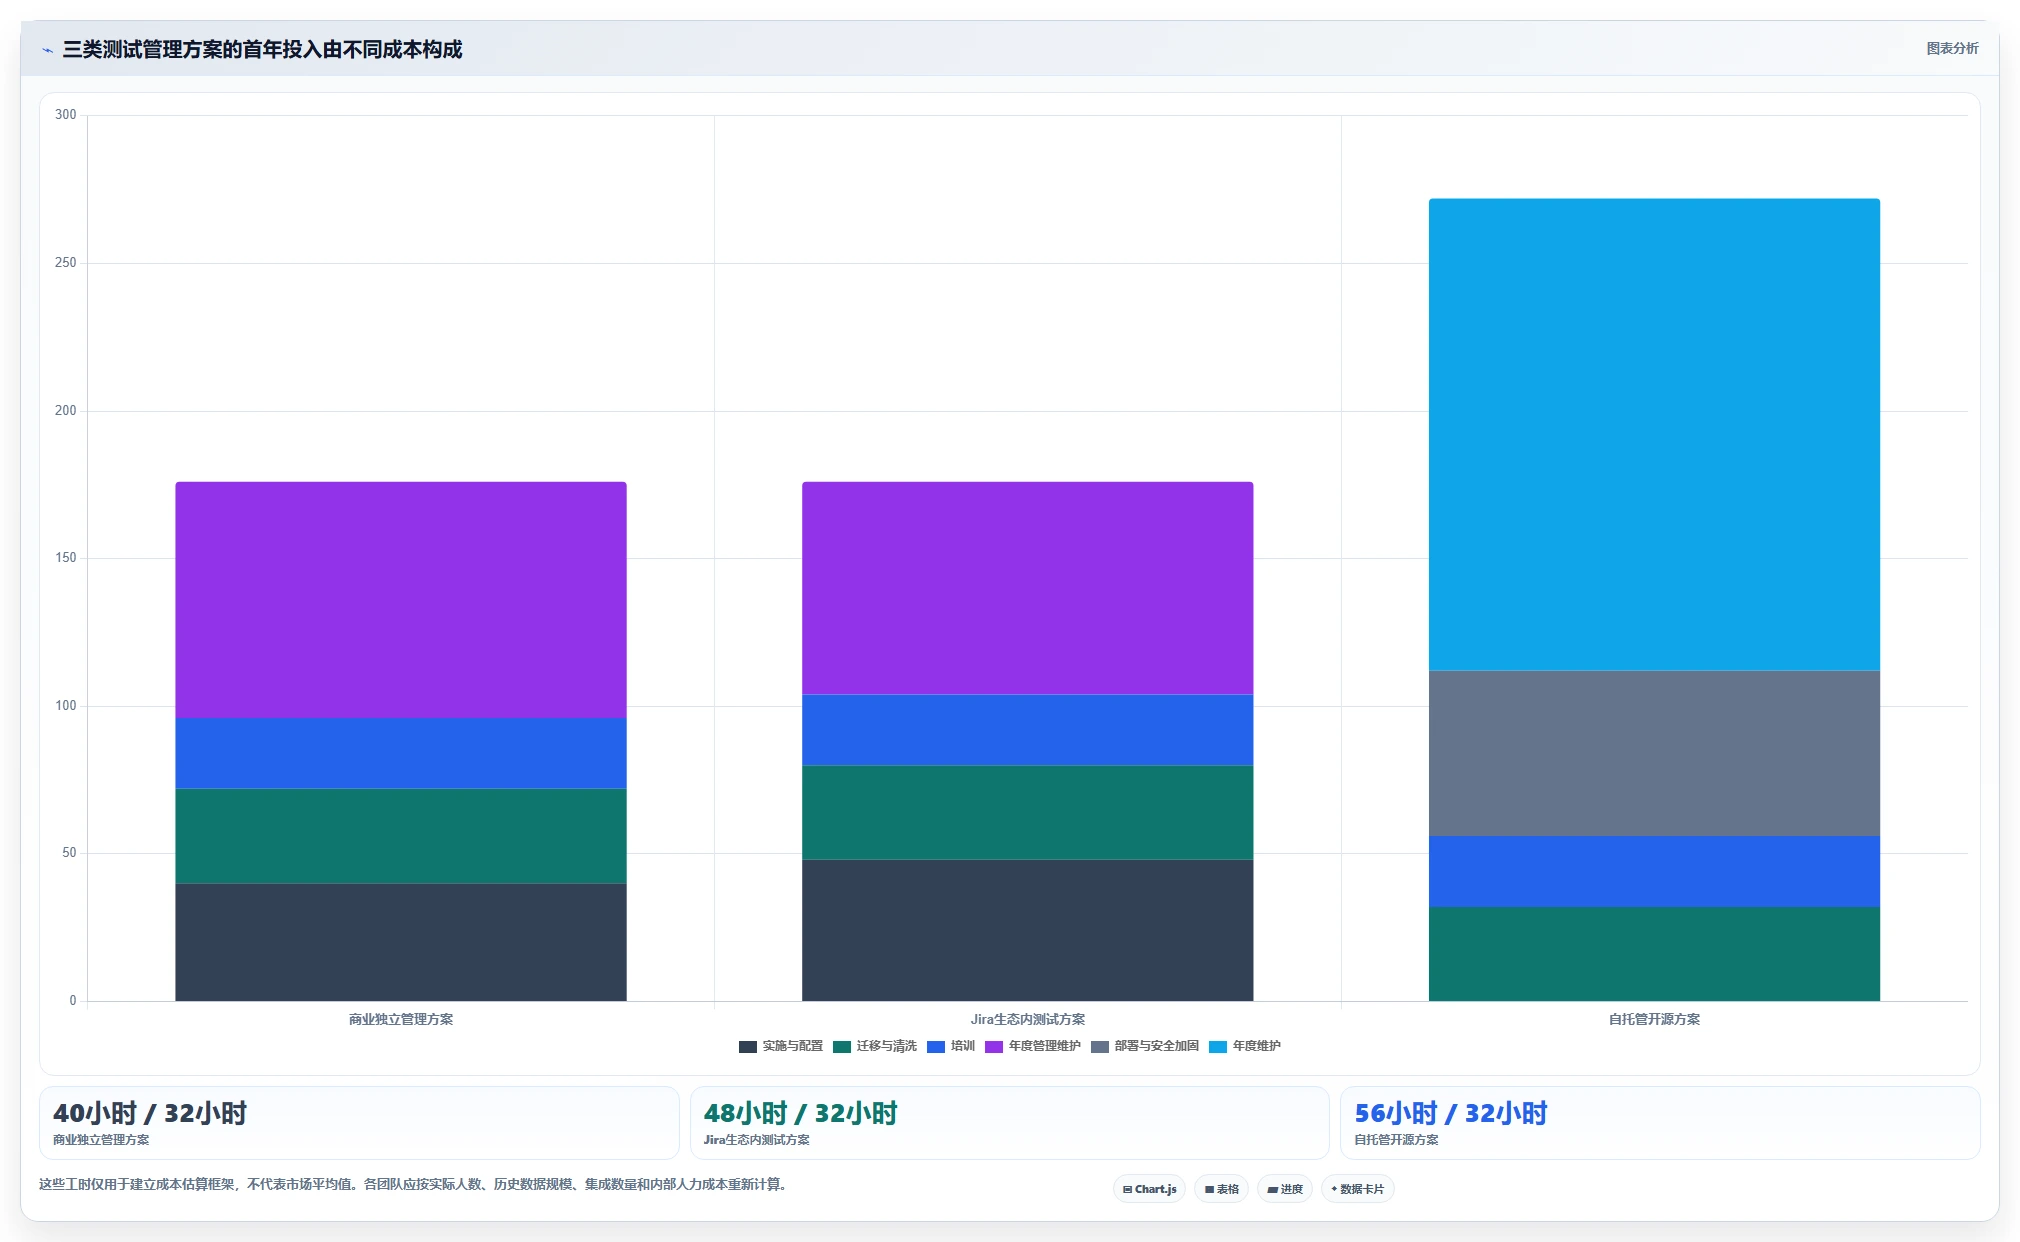This screenshot has width=2020, height=1242.
Task: Click the green 迁移与清洗 segment of 商业独立管理方案
Action: [401, 836]
